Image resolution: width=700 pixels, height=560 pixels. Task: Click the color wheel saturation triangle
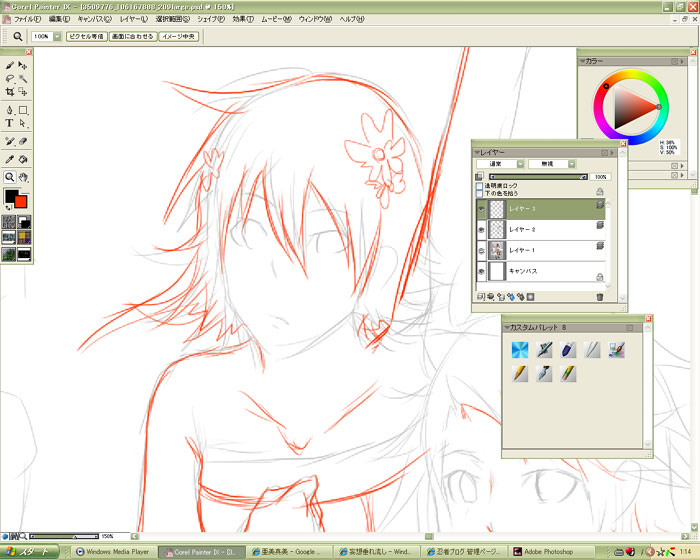pos(634,107)
